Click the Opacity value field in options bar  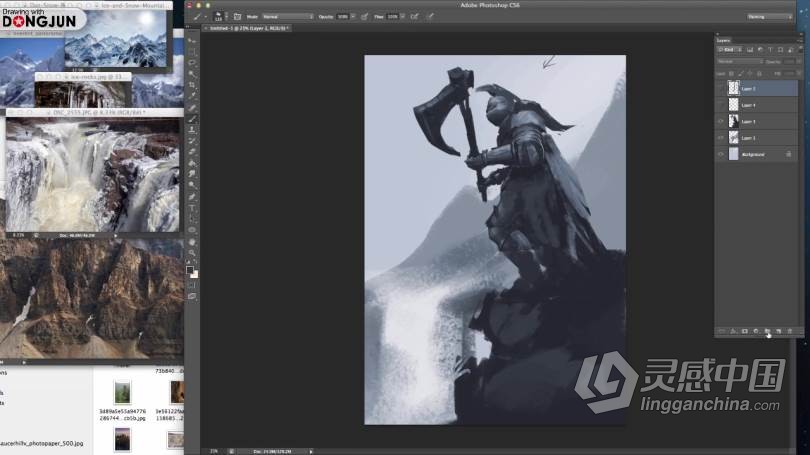(x=343, y=17)
